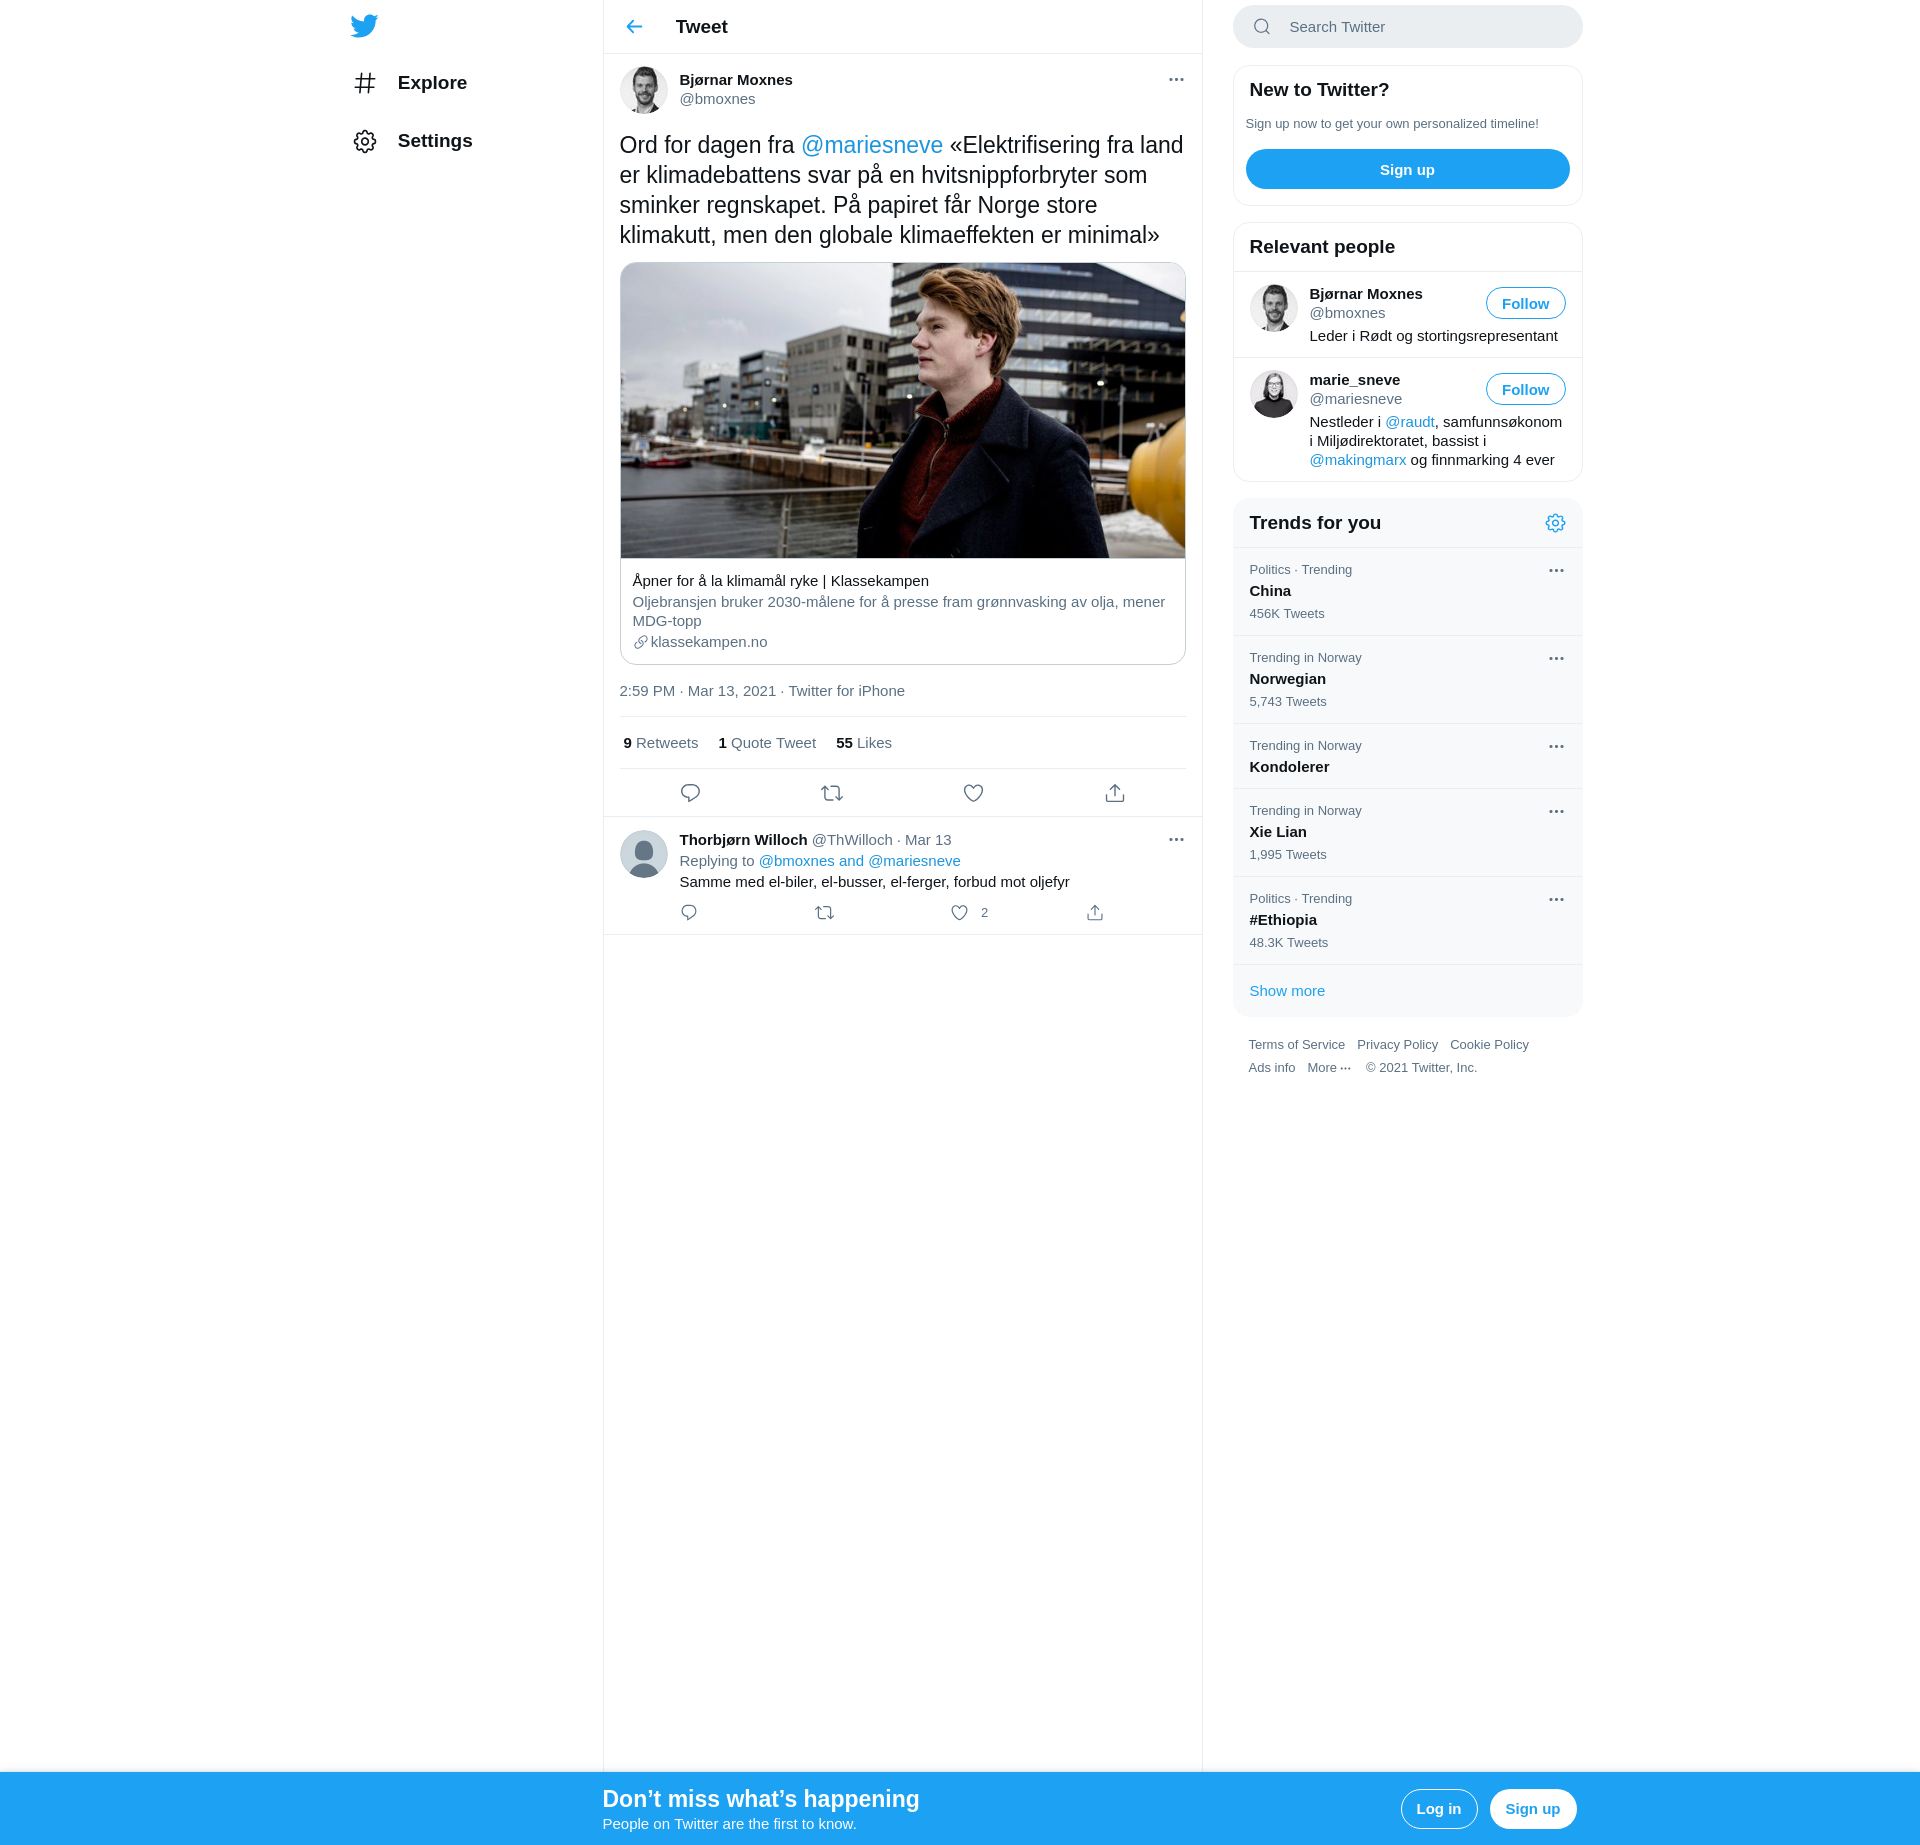Click the search magnifier icon
This screenshot has width=1920, height=1845.
pos(1262,27)
